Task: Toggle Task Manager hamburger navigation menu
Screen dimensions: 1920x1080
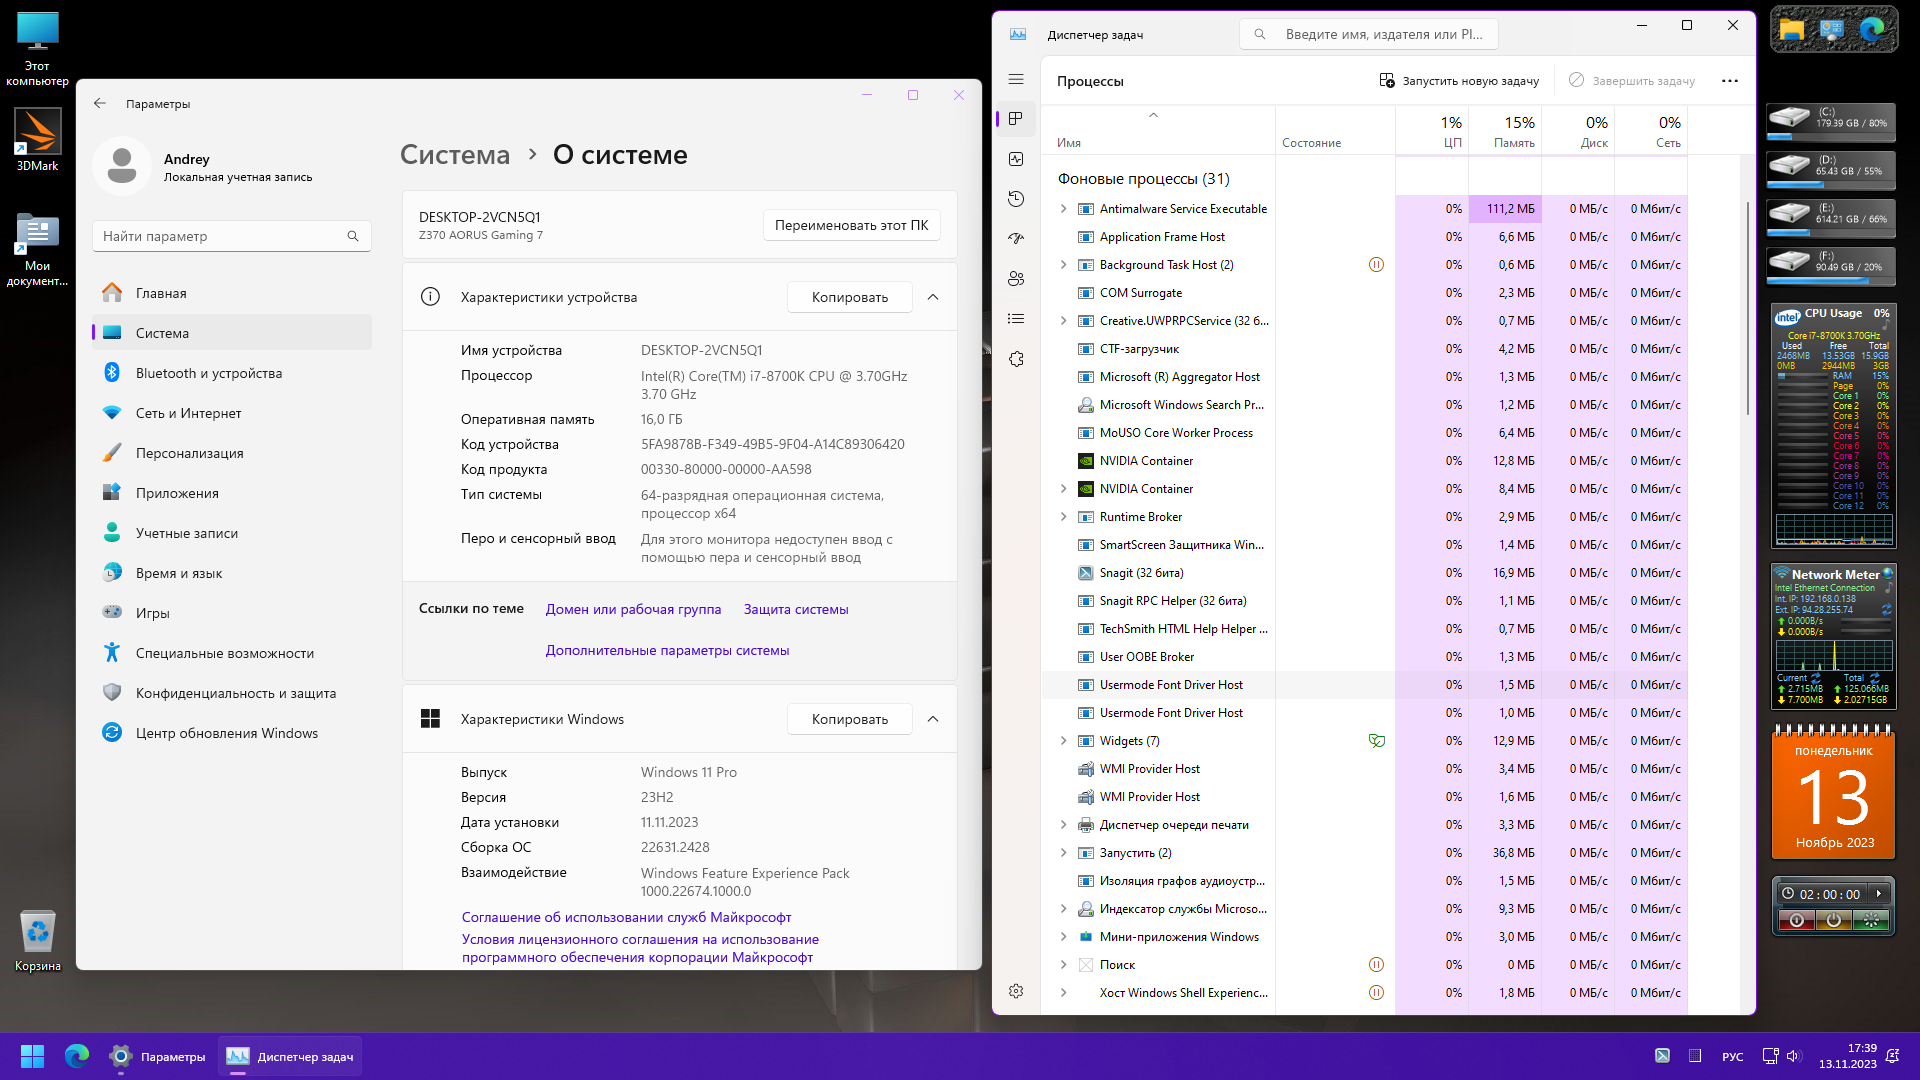Action: (x=1016, y=79)
